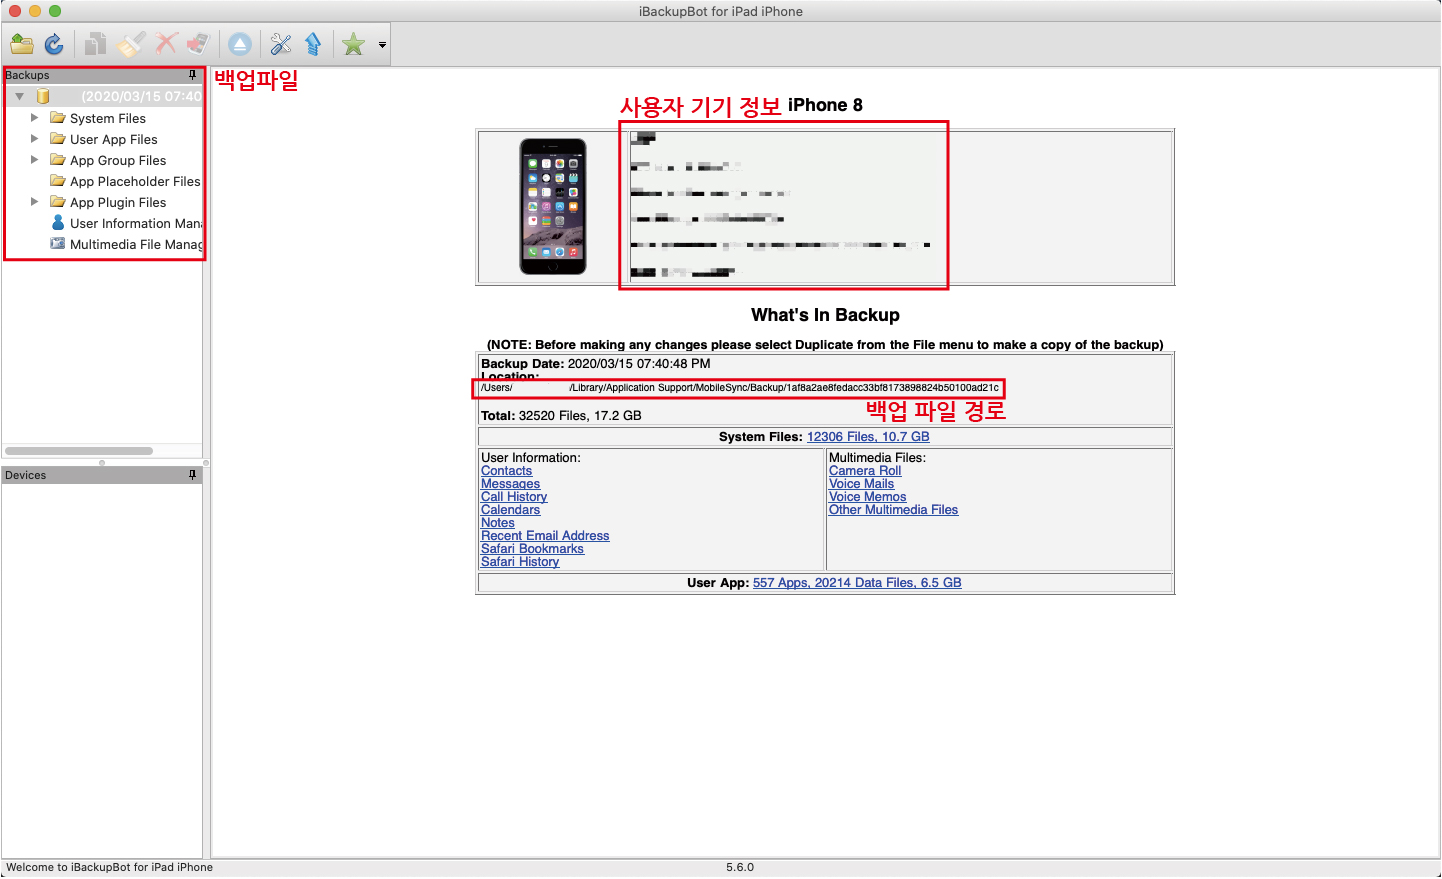Open the Safari History link
1442x879 pixels.
520,562
